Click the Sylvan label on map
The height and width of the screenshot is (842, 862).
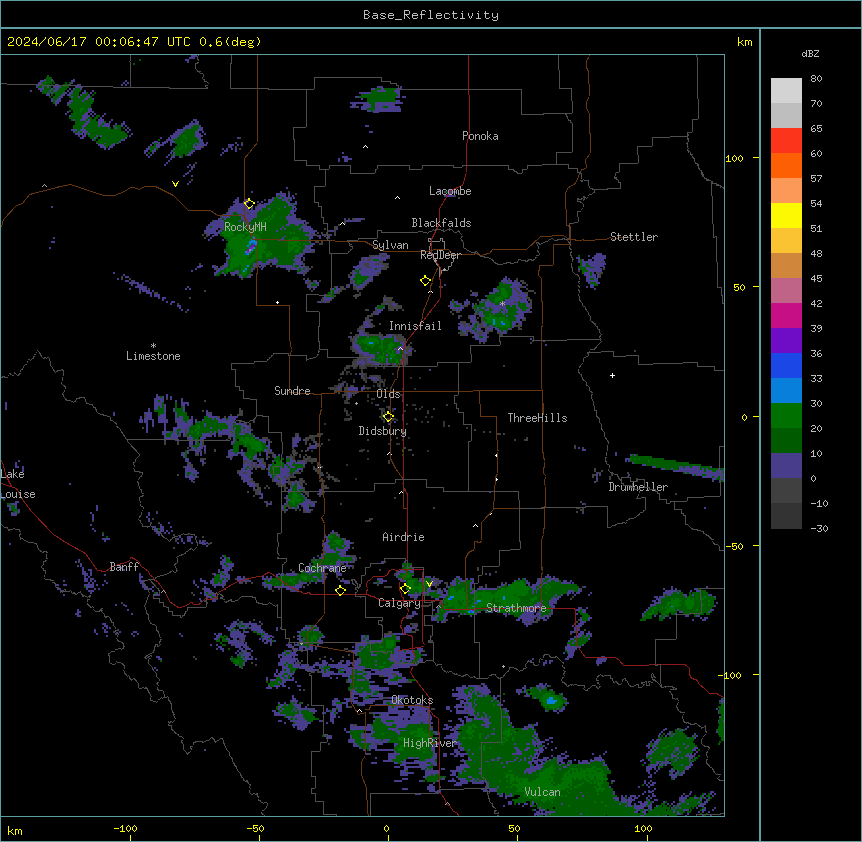[390, 245]
